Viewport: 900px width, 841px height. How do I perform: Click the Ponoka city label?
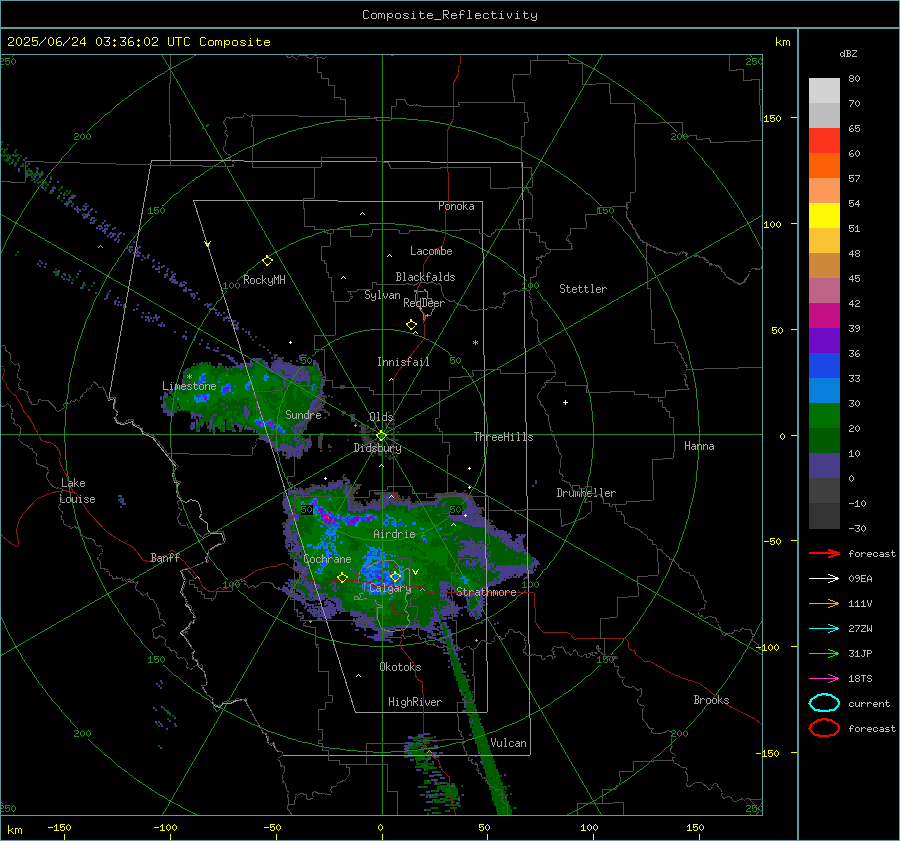[456, 206]
